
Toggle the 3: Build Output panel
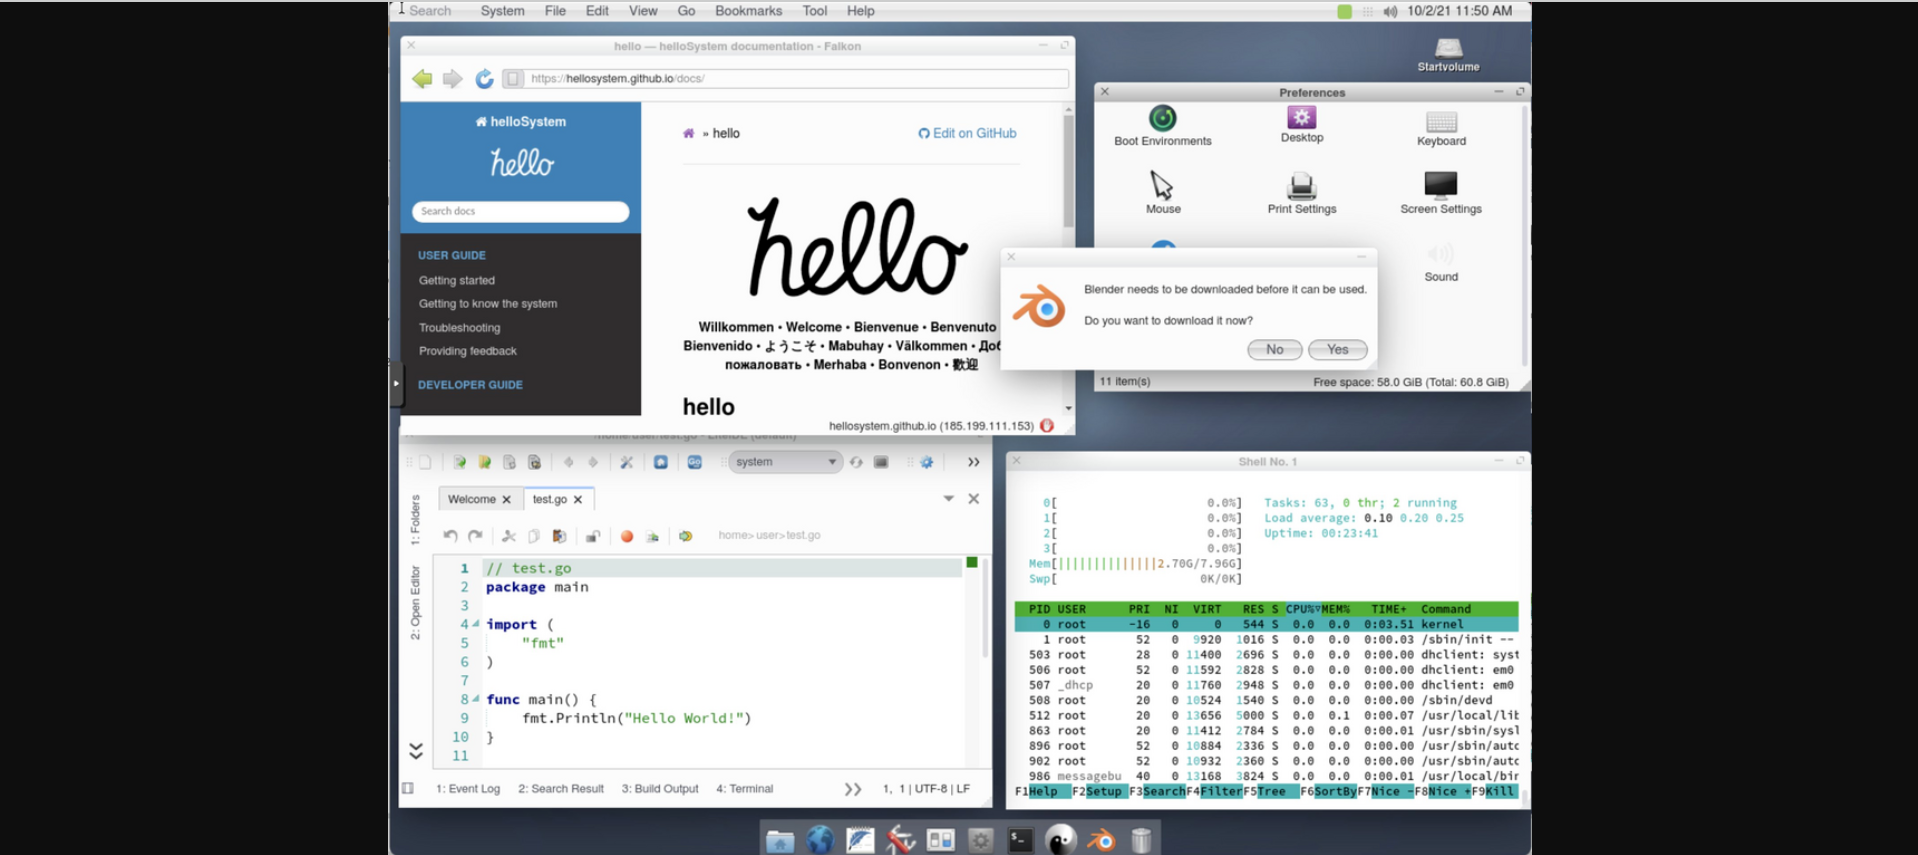pyautogui.click(x=660, y=789)
